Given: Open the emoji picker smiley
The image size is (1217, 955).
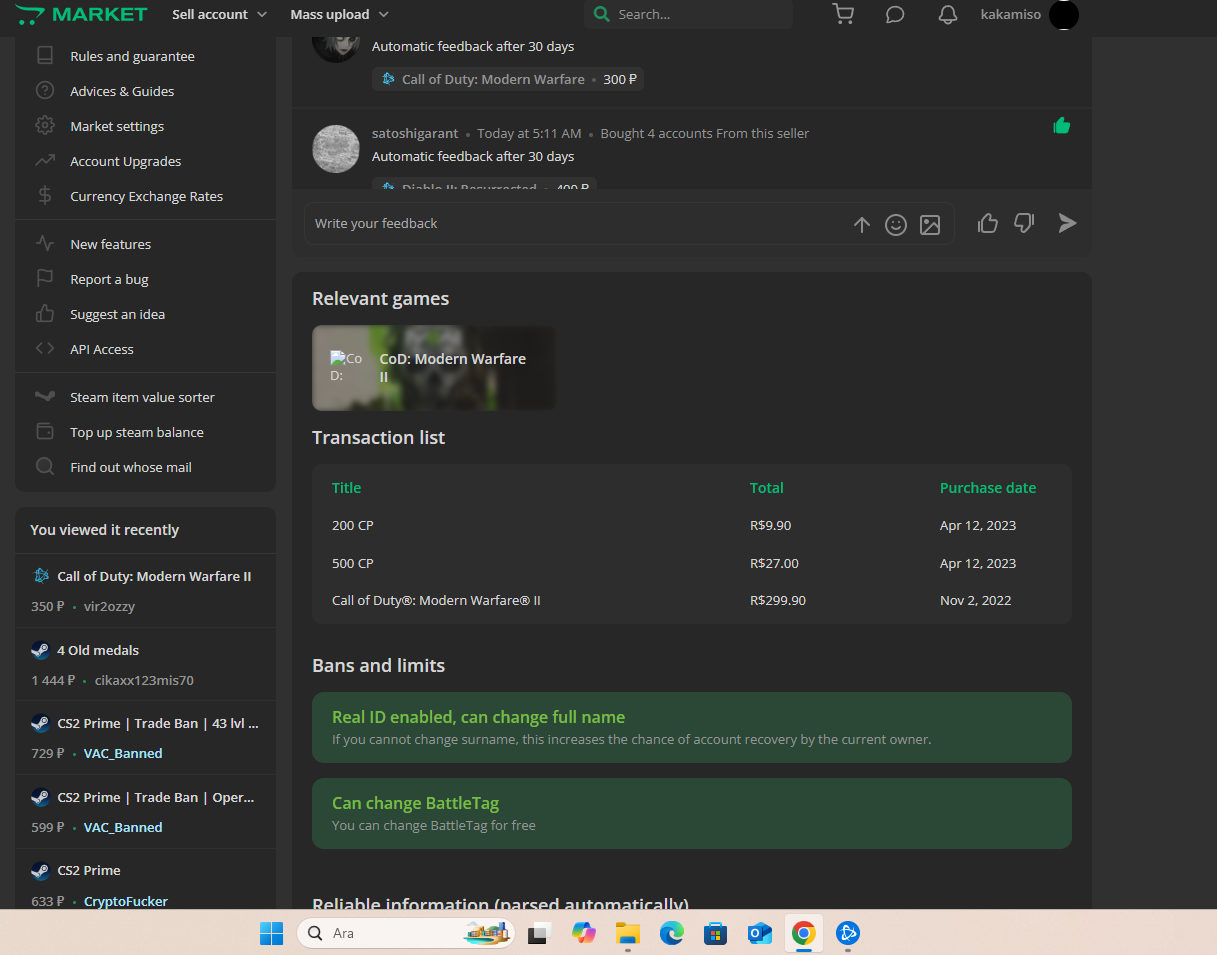Looking at the screenshot, I should (x=896, y=225).
